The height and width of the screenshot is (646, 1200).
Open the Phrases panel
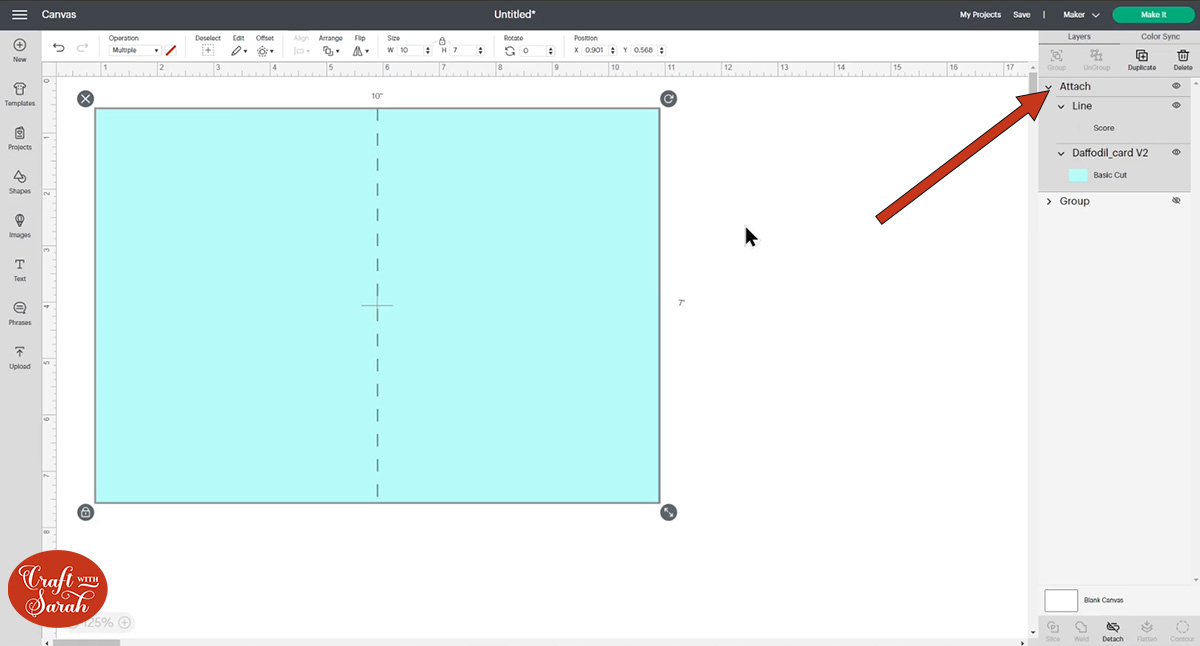tap(19, 314)
